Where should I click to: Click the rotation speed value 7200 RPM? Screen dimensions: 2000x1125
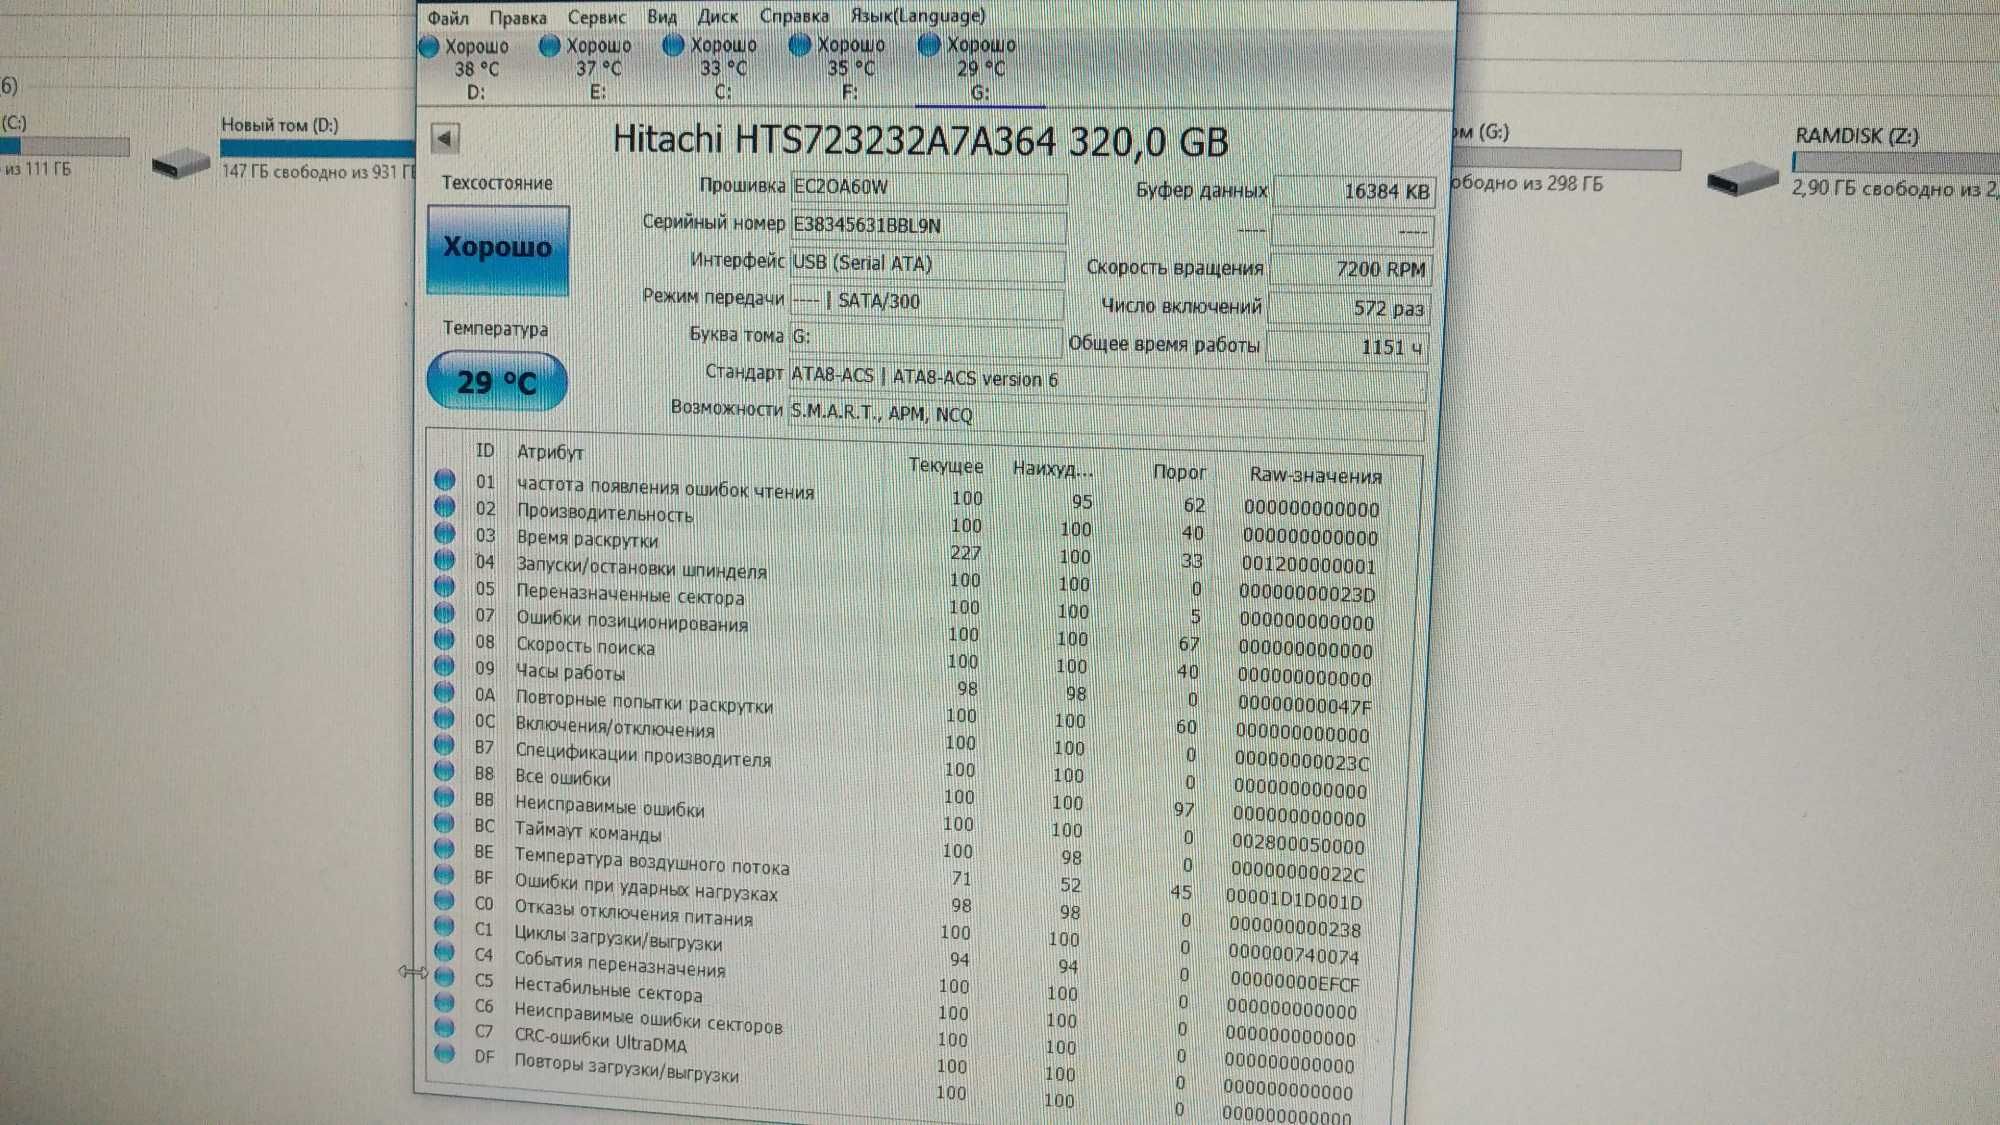coord(1352,269)
